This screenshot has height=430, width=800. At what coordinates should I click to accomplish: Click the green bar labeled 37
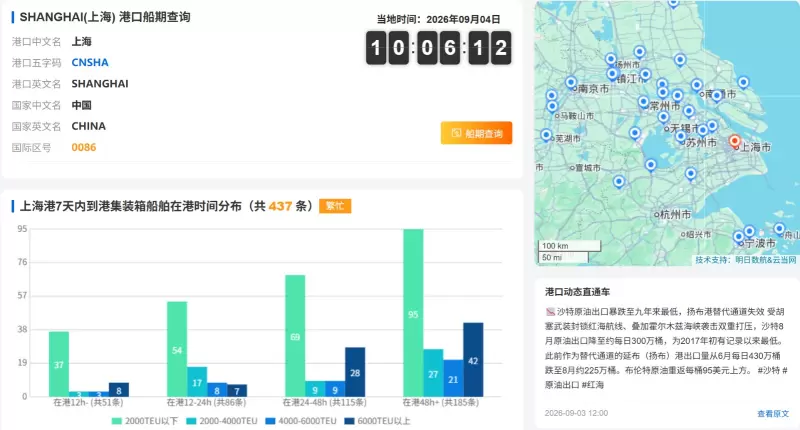(59, 364)
